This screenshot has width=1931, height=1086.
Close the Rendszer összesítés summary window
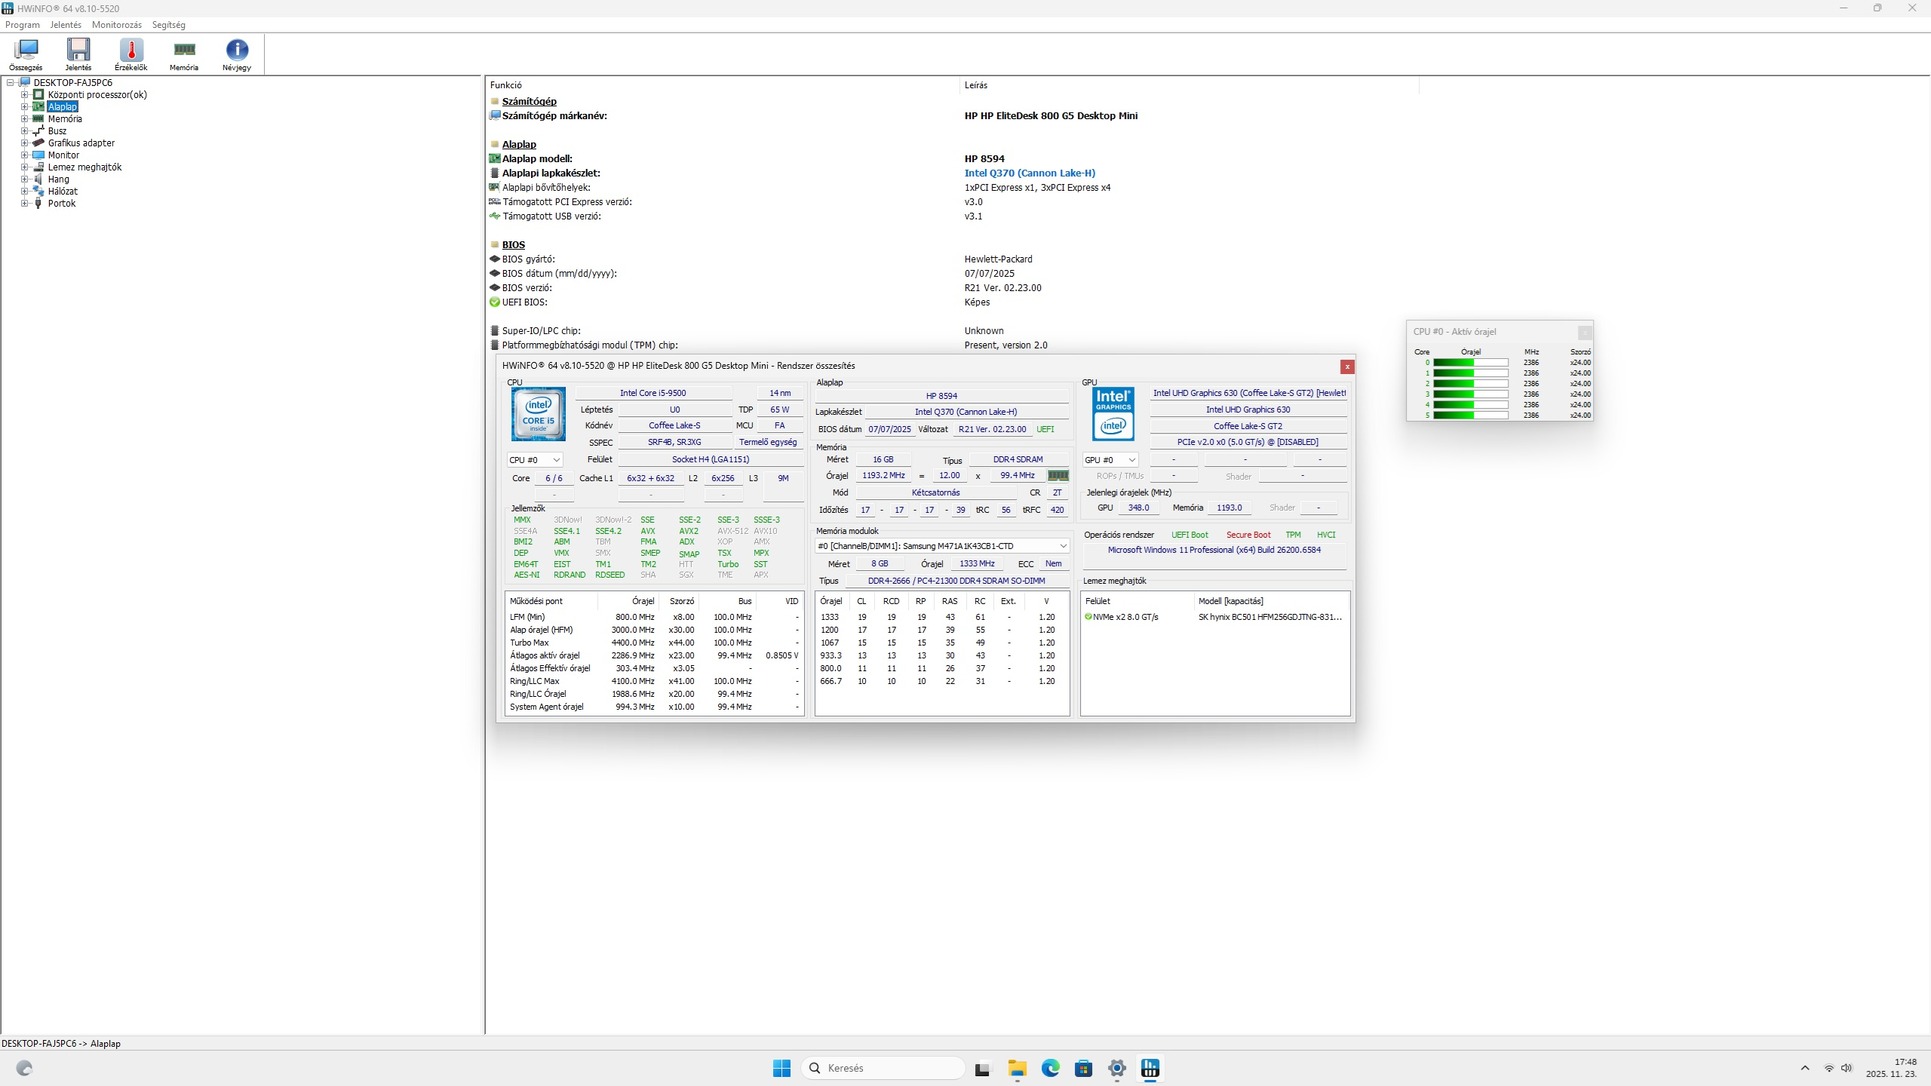(1347, 367)
